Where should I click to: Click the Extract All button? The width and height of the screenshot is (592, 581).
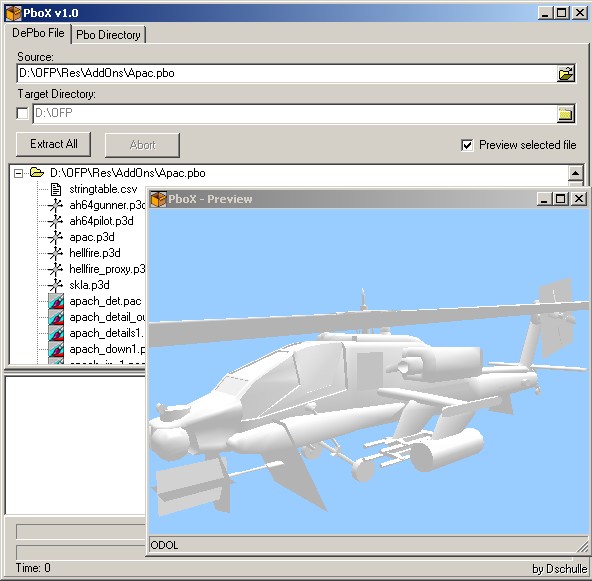[53, 144]
